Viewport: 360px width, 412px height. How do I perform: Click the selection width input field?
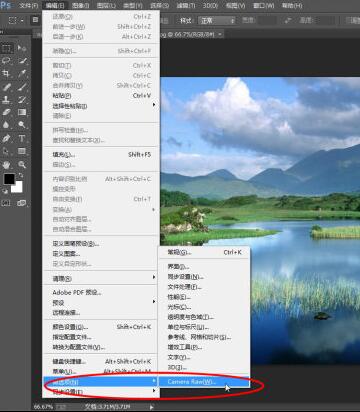(x=267, y=21)
